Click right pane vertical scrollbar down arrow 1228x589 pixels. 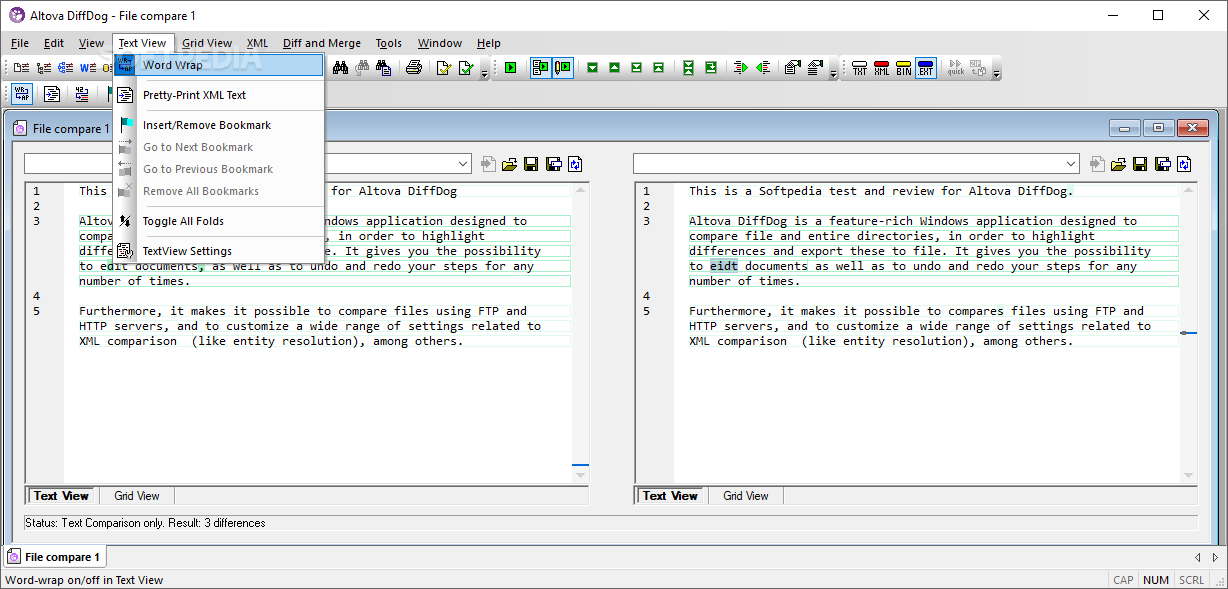(1189, 475)
